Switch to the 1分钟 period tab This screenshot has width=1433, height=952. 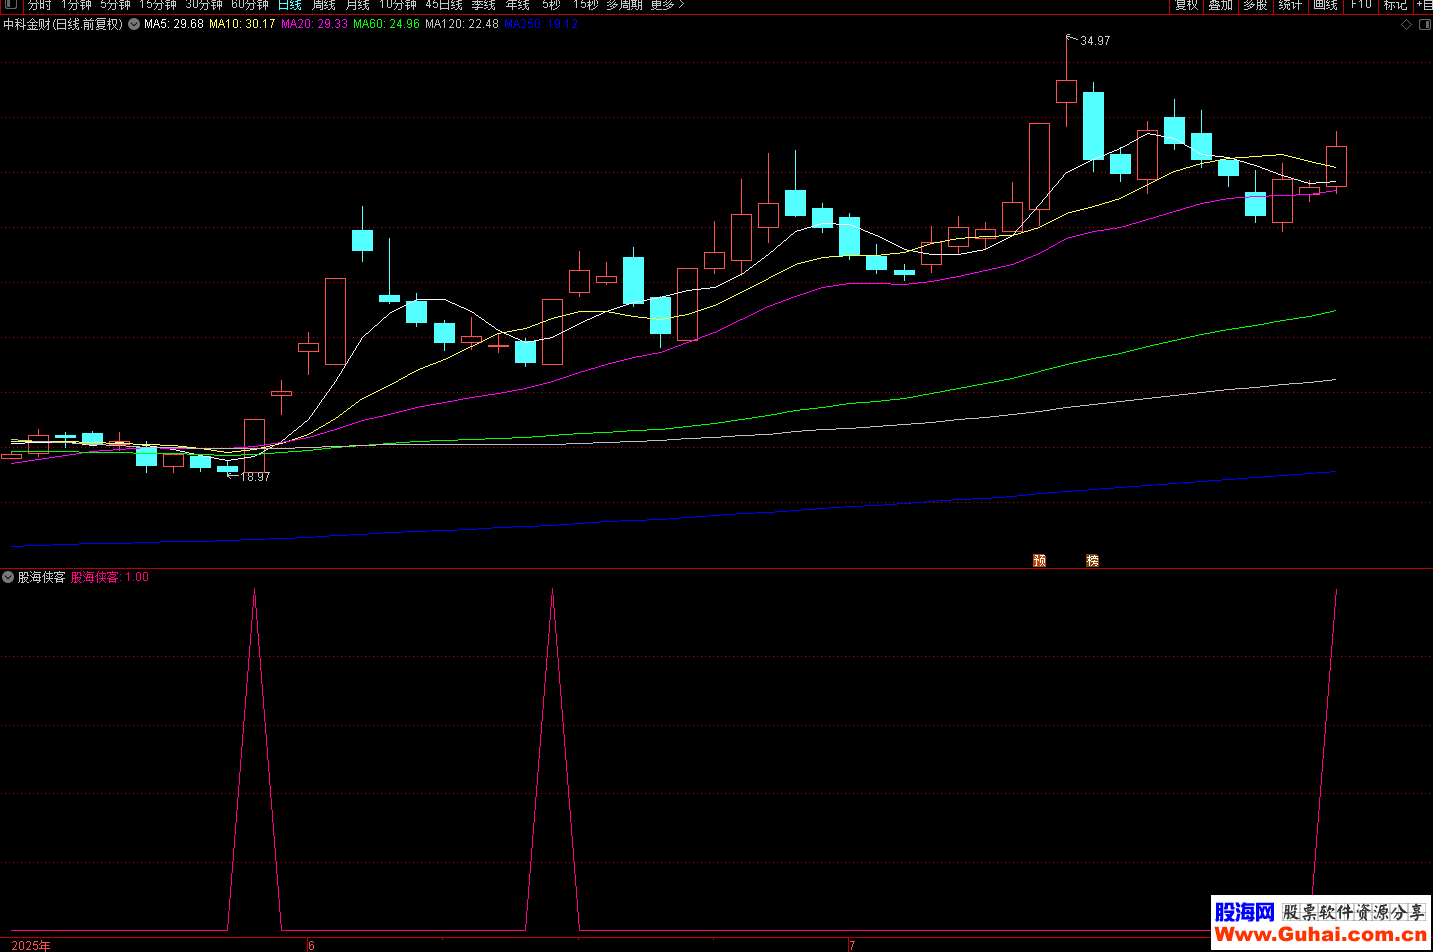76,5
